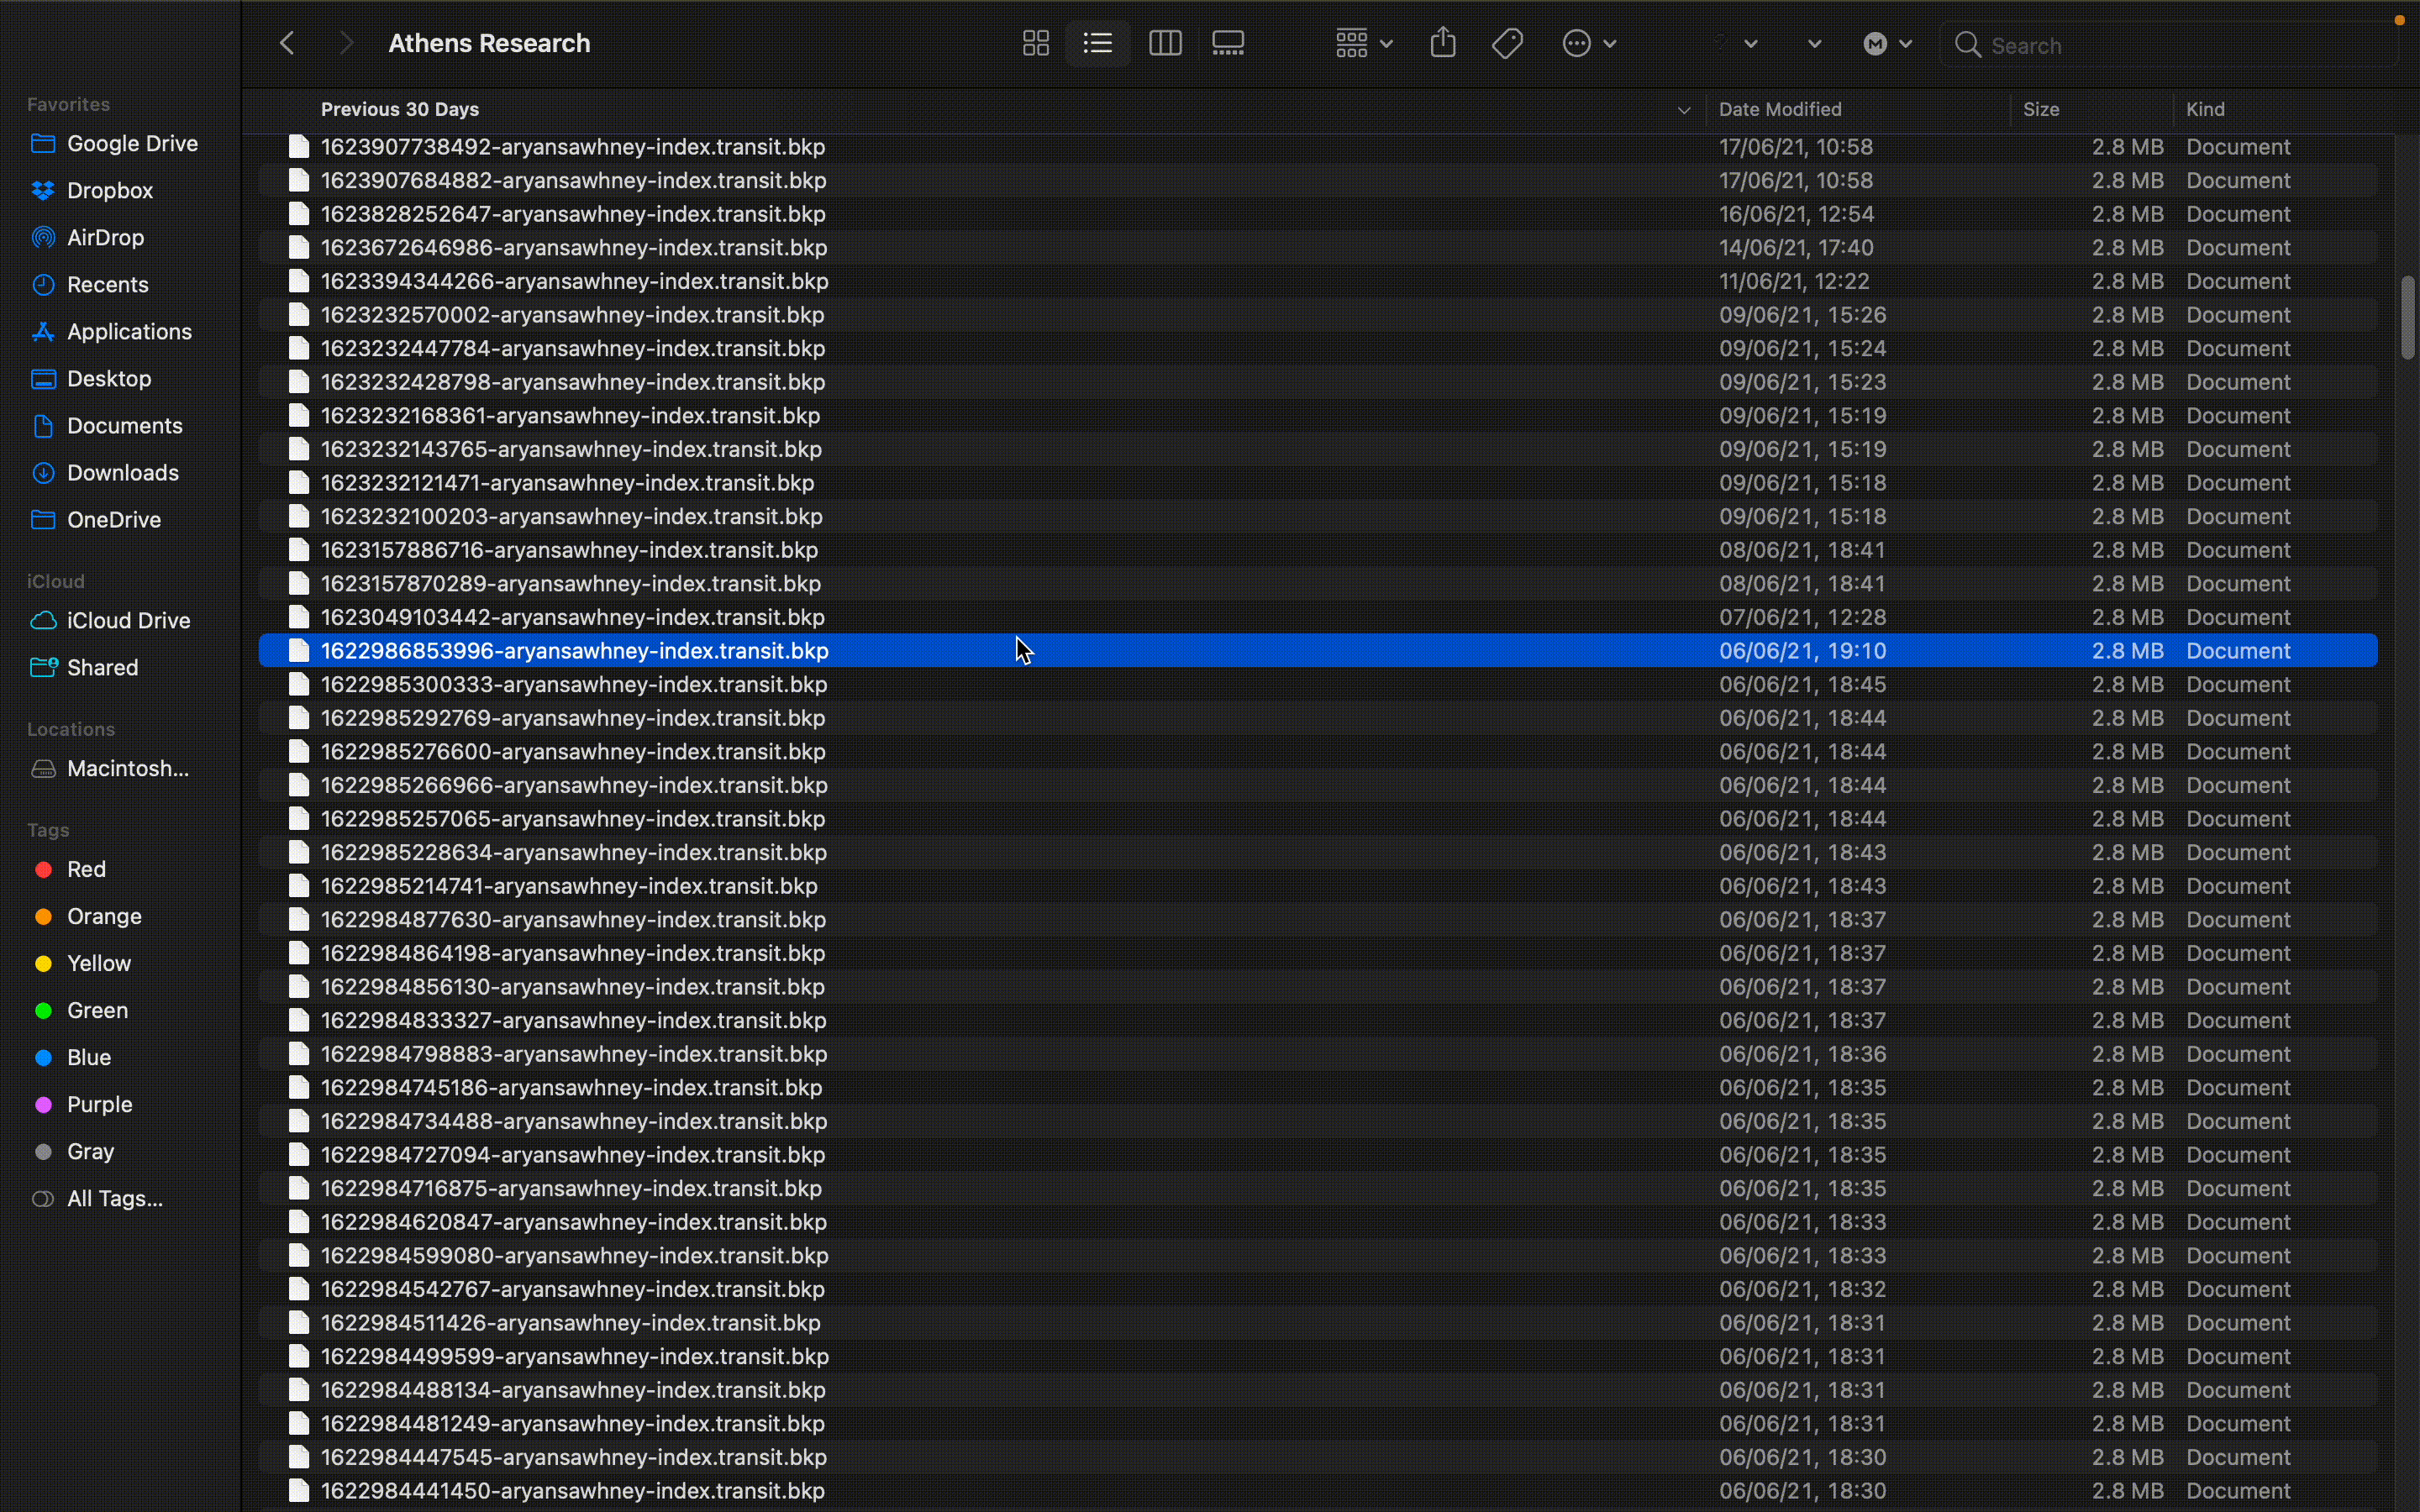Select the Green tag

80,1010
